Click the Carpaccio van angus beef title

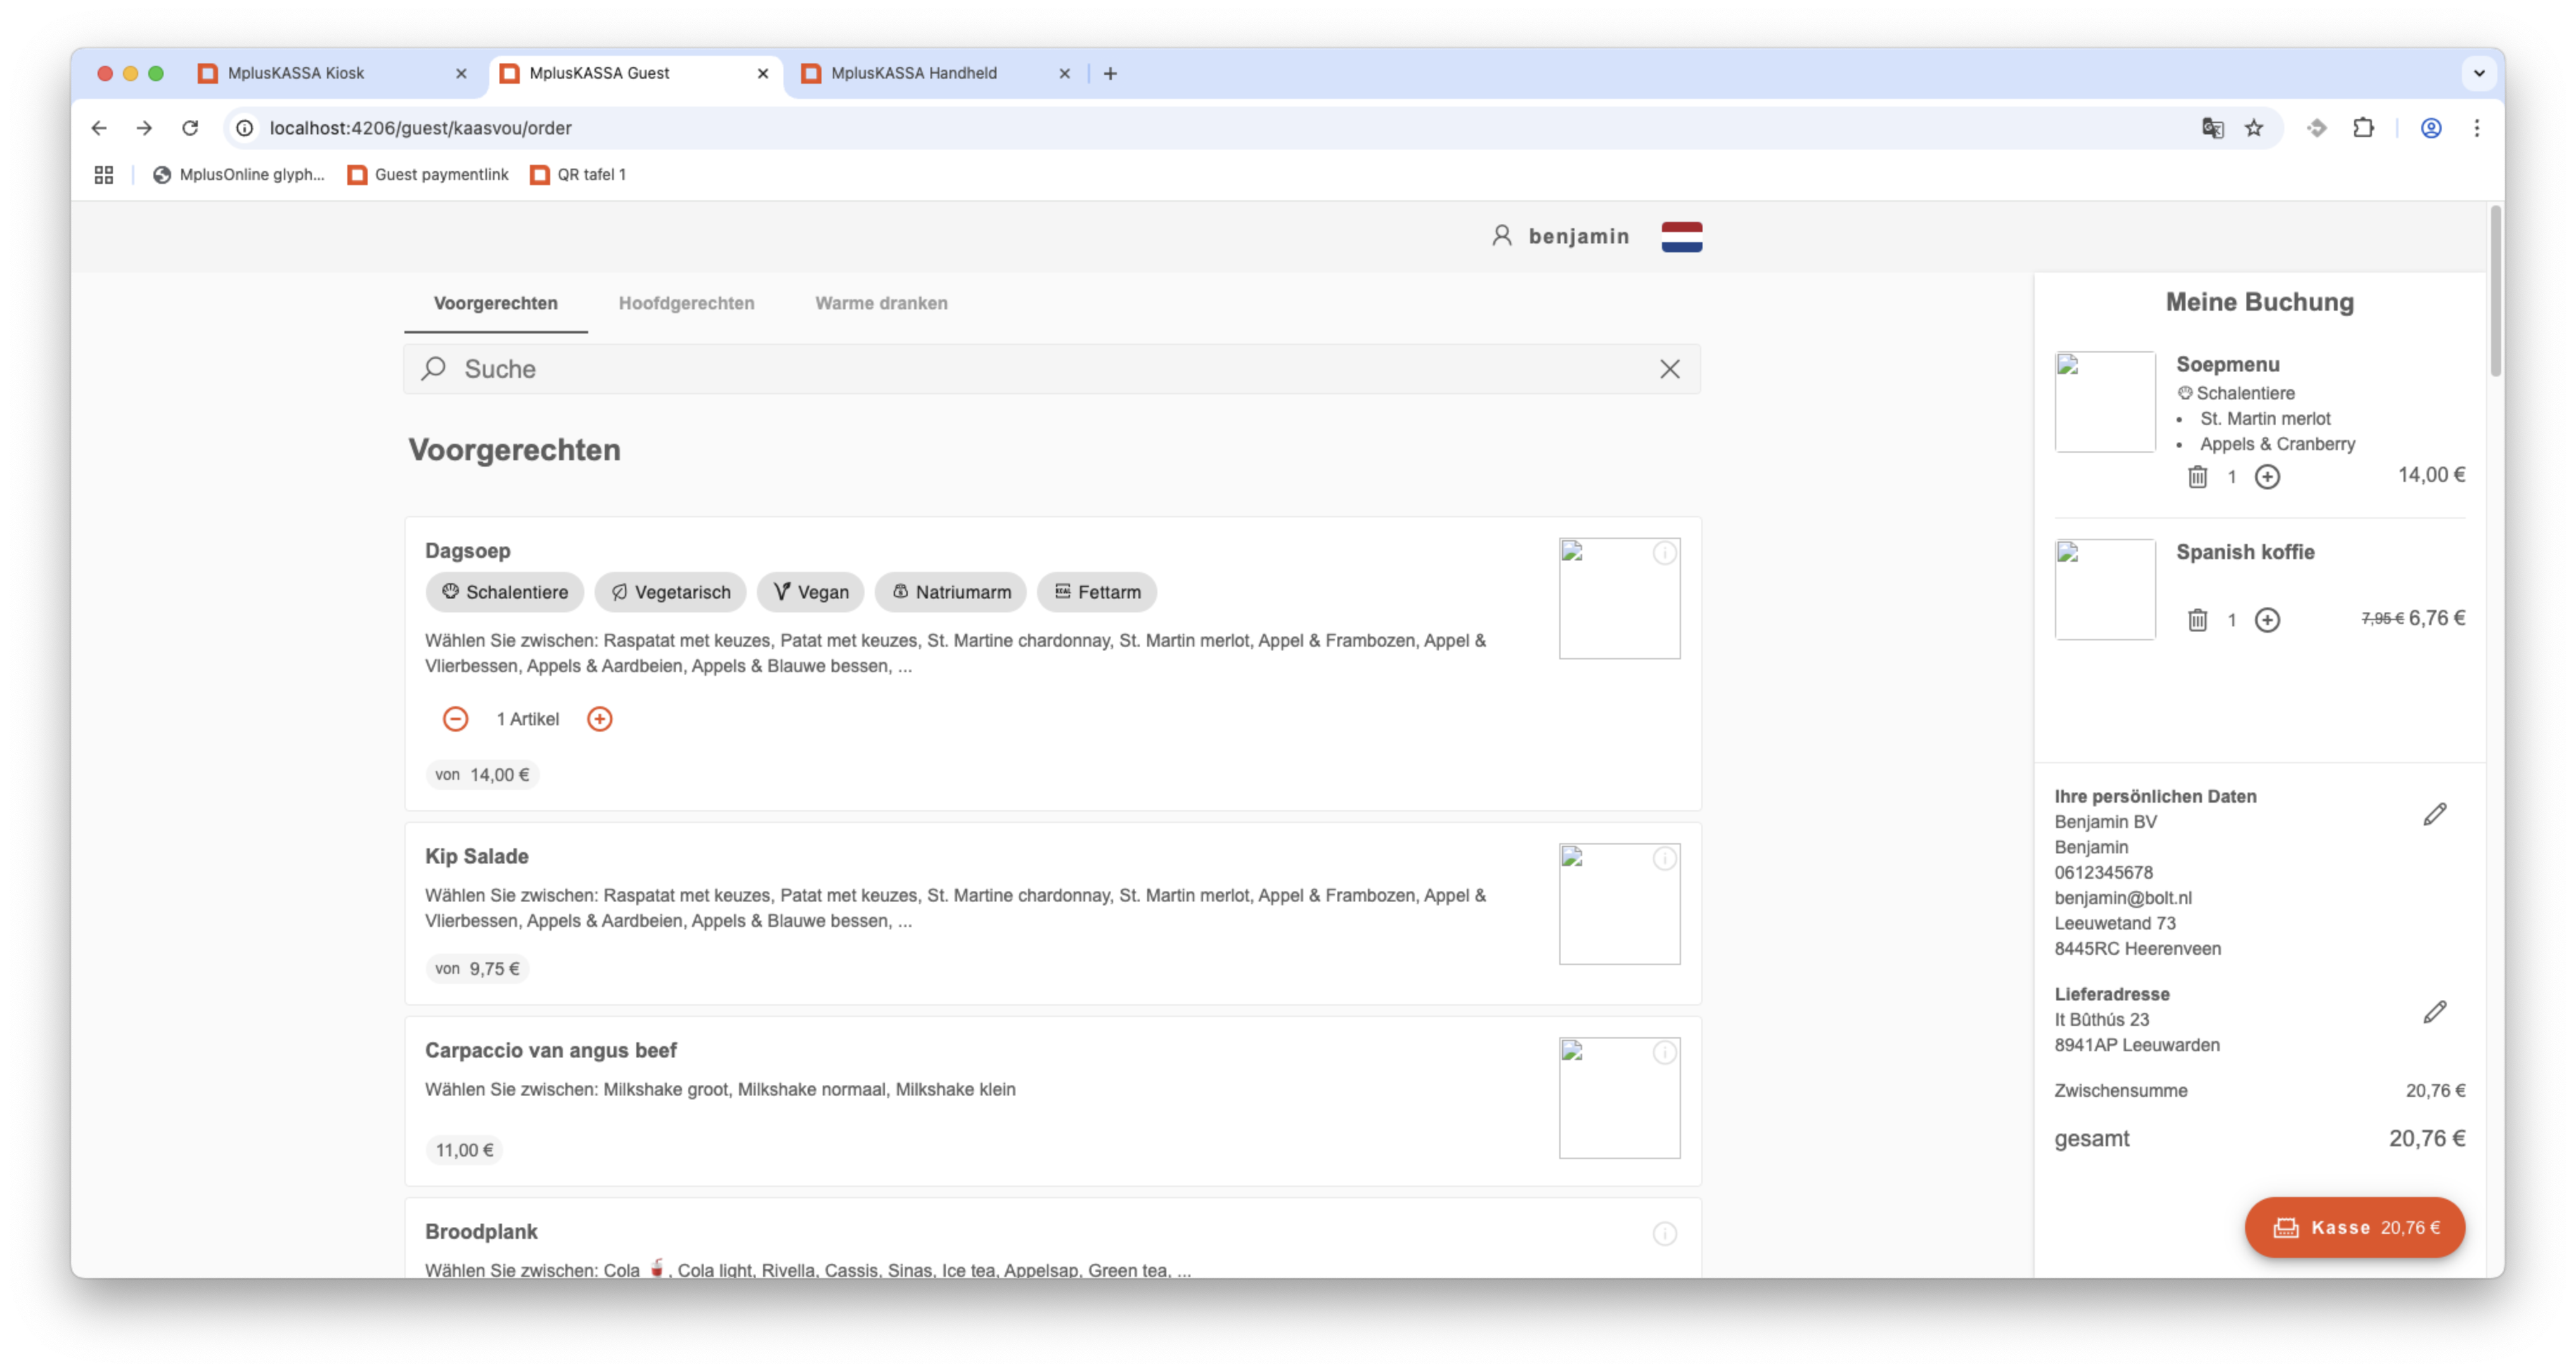pyautogui.click(x=550, y=1051)
